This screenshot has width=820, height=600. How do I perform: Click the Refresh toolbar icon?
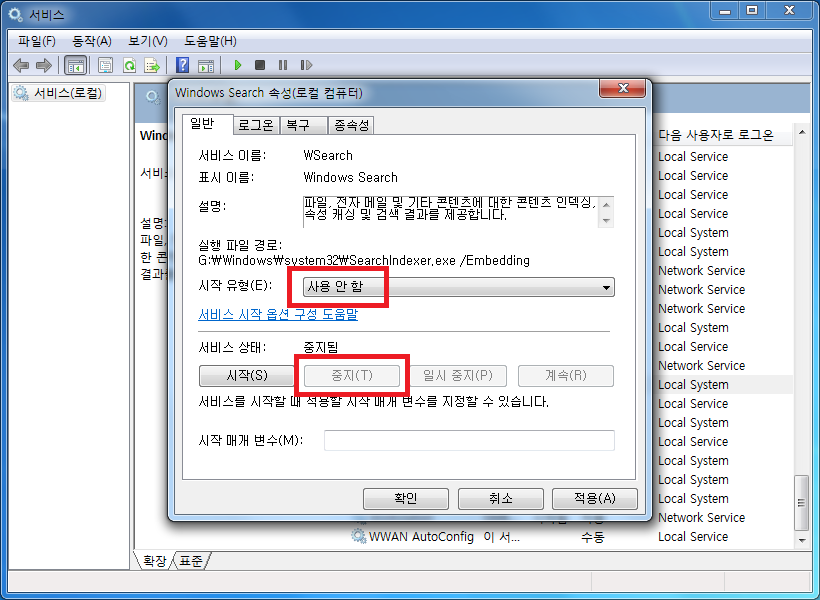tap(129, 65)
